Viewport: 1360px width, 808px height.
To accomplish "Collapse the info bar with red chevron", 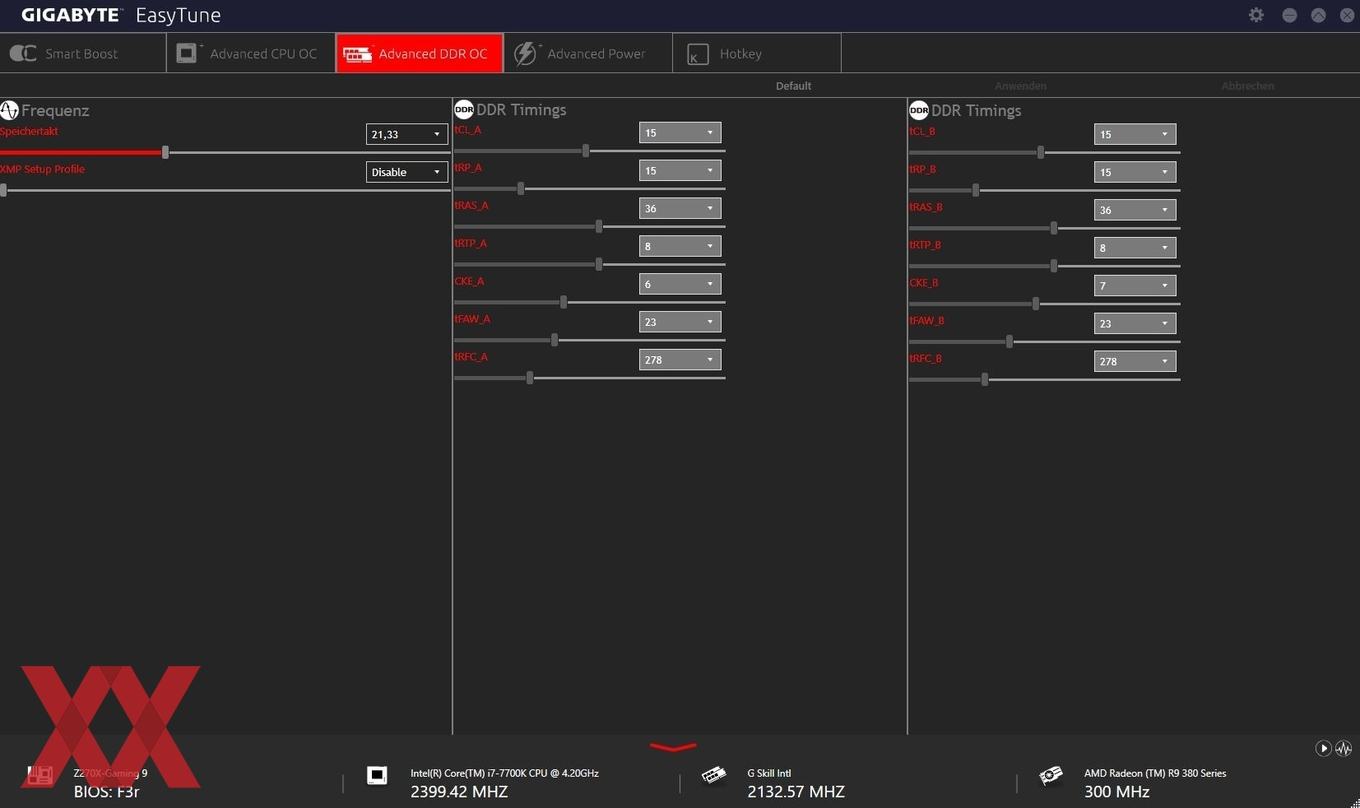I will [x=673, y=746].
